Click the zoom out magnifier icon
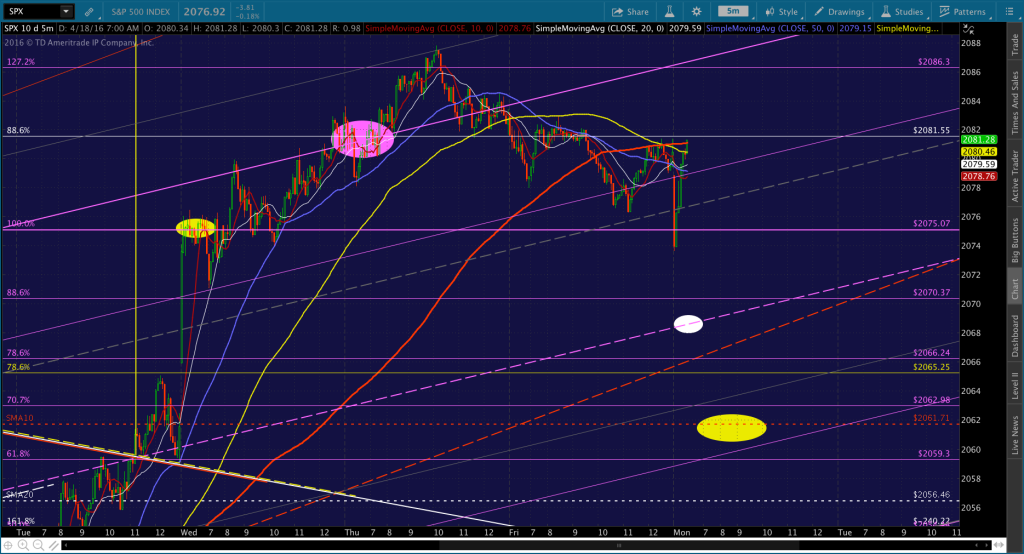 [x=39, y=545]
